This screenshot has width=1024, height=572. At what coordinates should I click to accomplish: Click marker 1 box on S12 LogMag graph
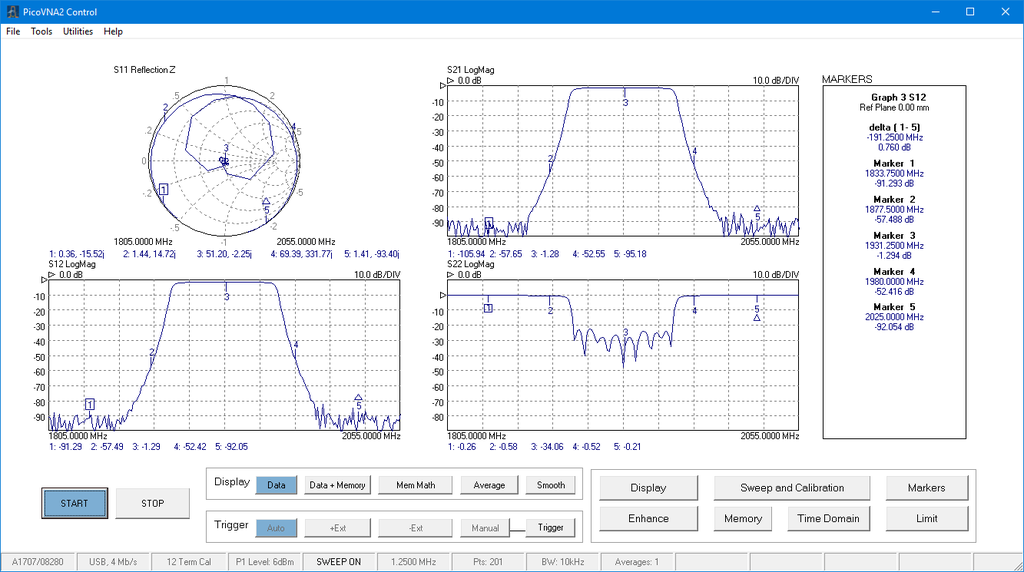89,404
